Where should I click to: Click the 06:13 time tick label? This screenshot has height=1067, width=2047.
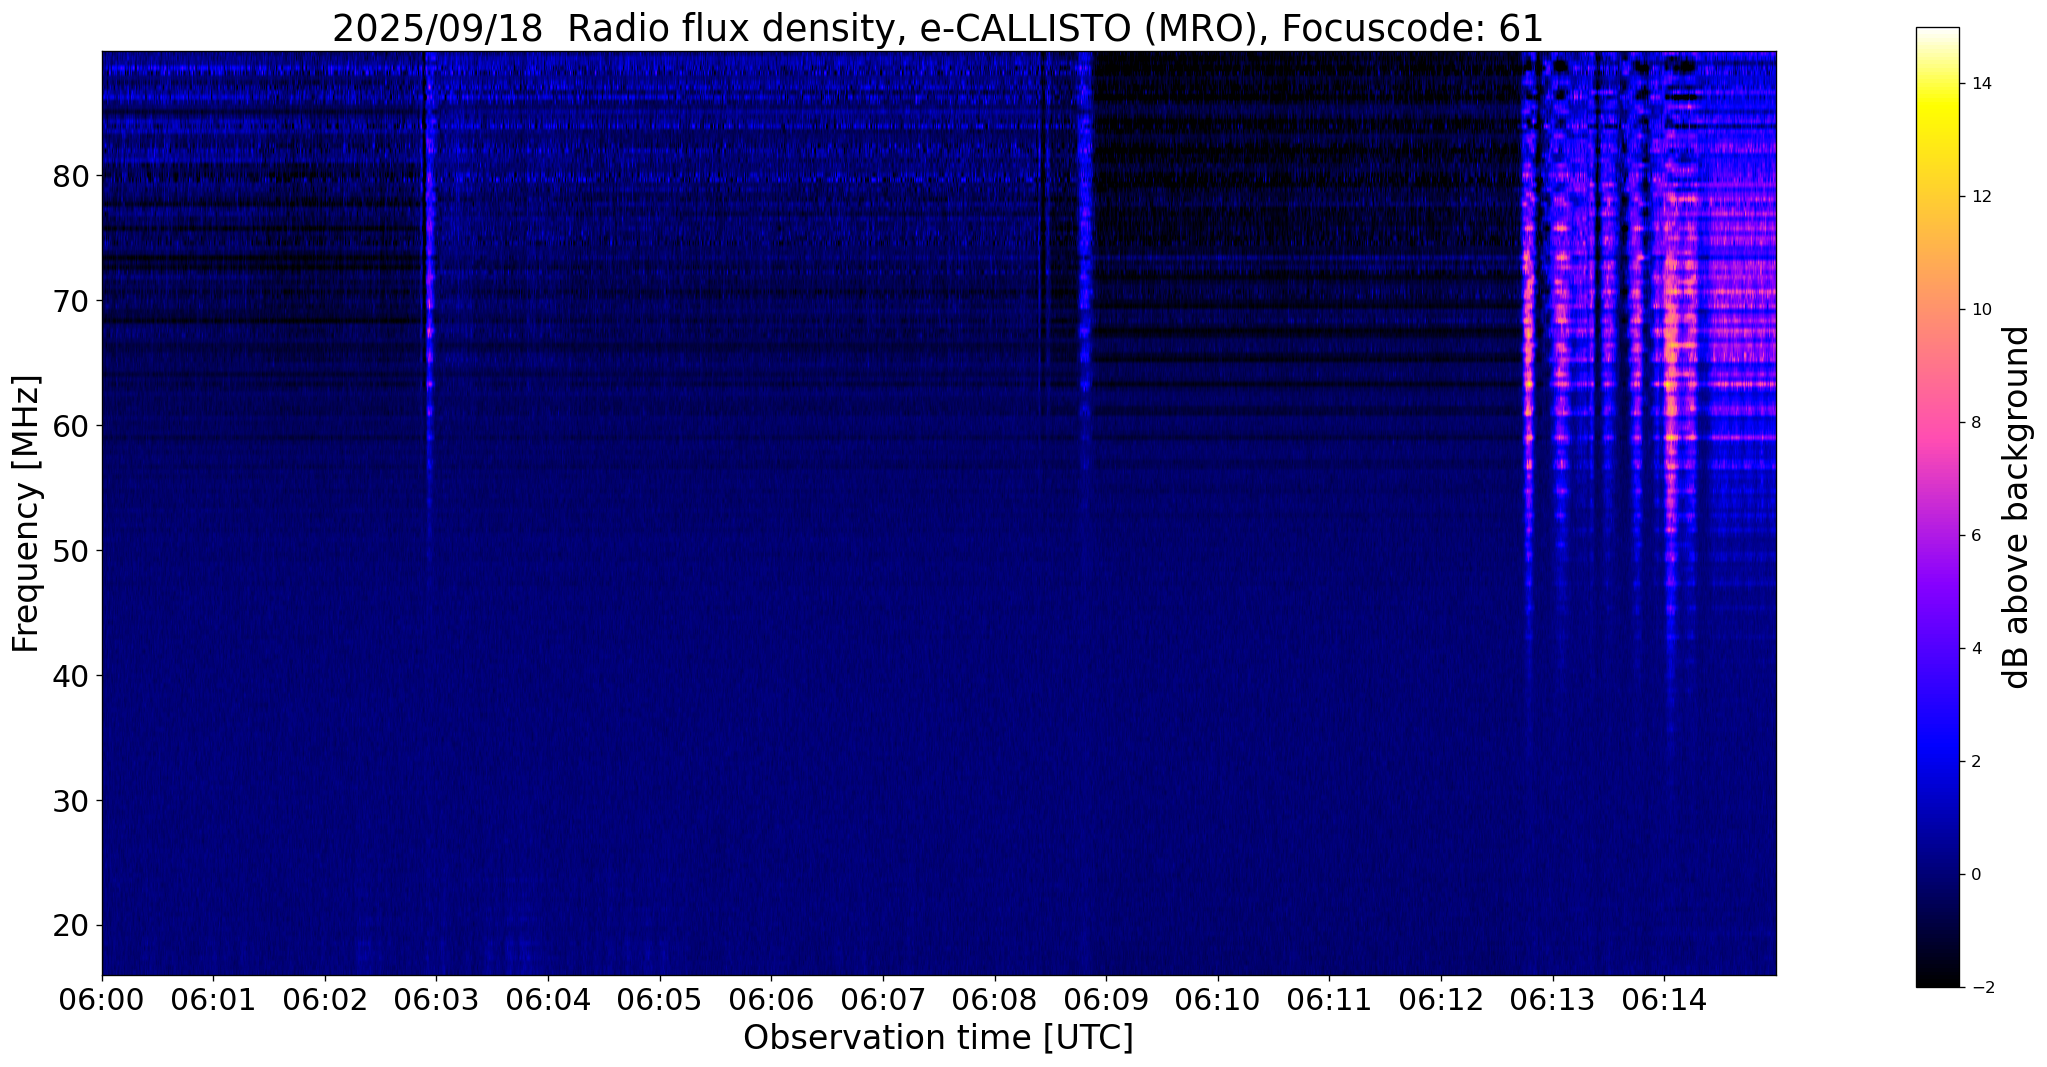pyautogui.click(x=1553, y=1000)
